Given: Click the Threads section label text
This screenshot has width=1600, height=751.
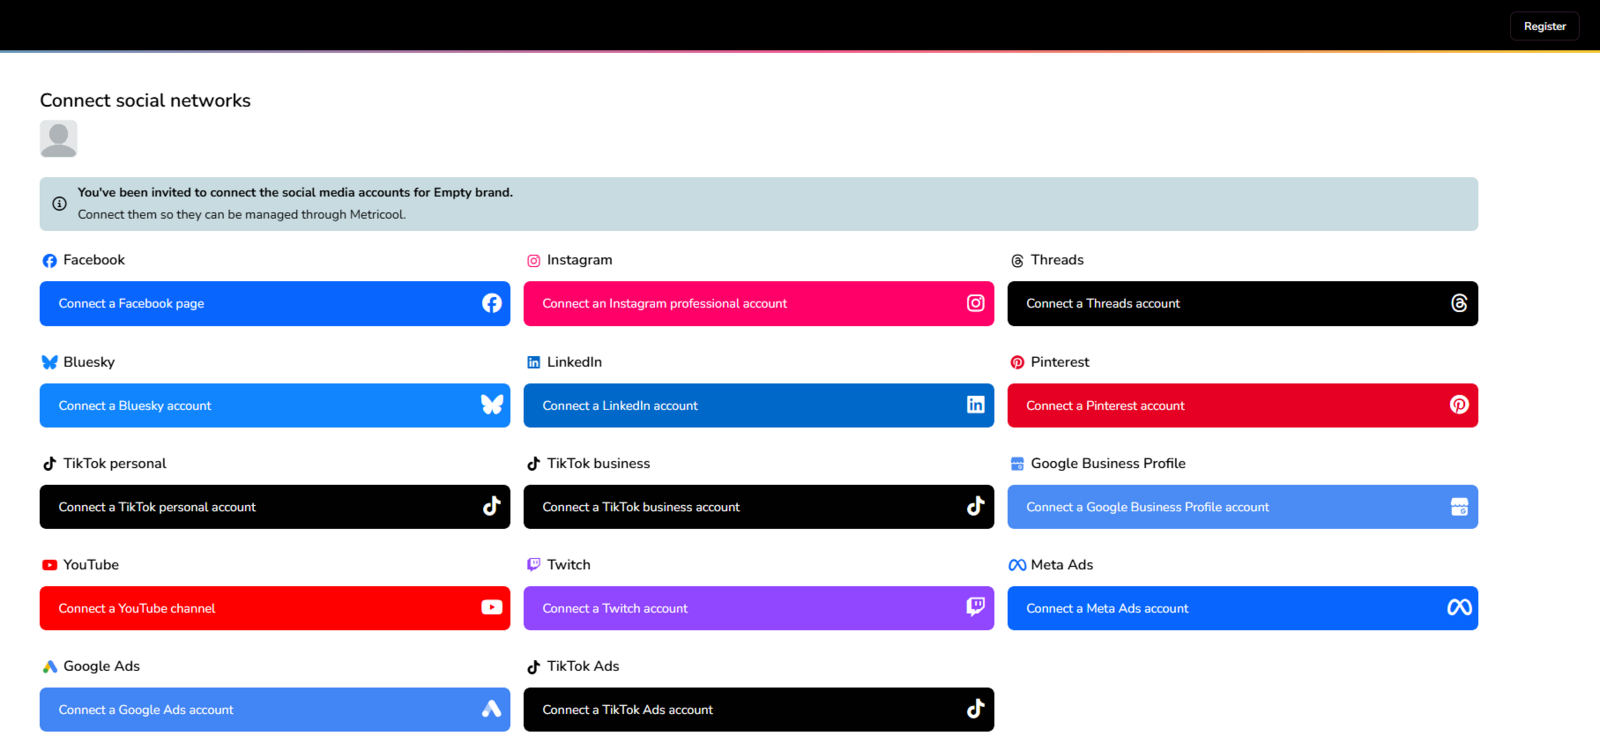Looking at the screenshot, I should click(x=1057, y=260).
